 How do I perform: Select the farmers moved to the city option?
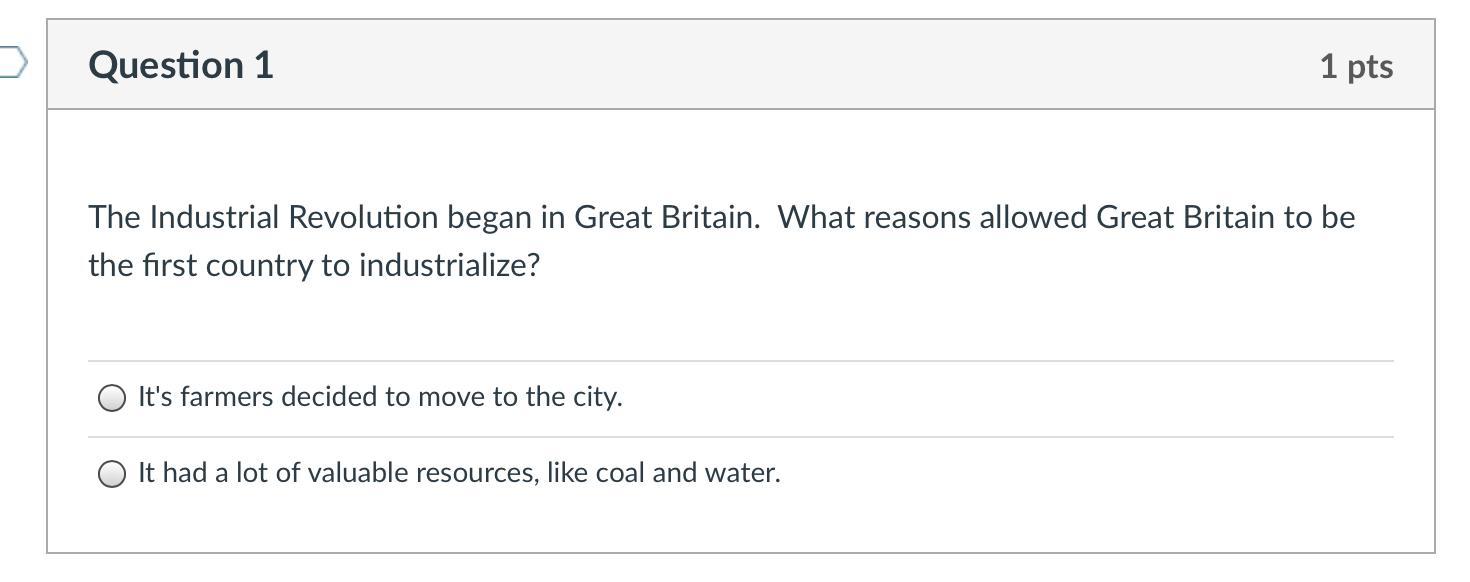(x=112, y=398)
